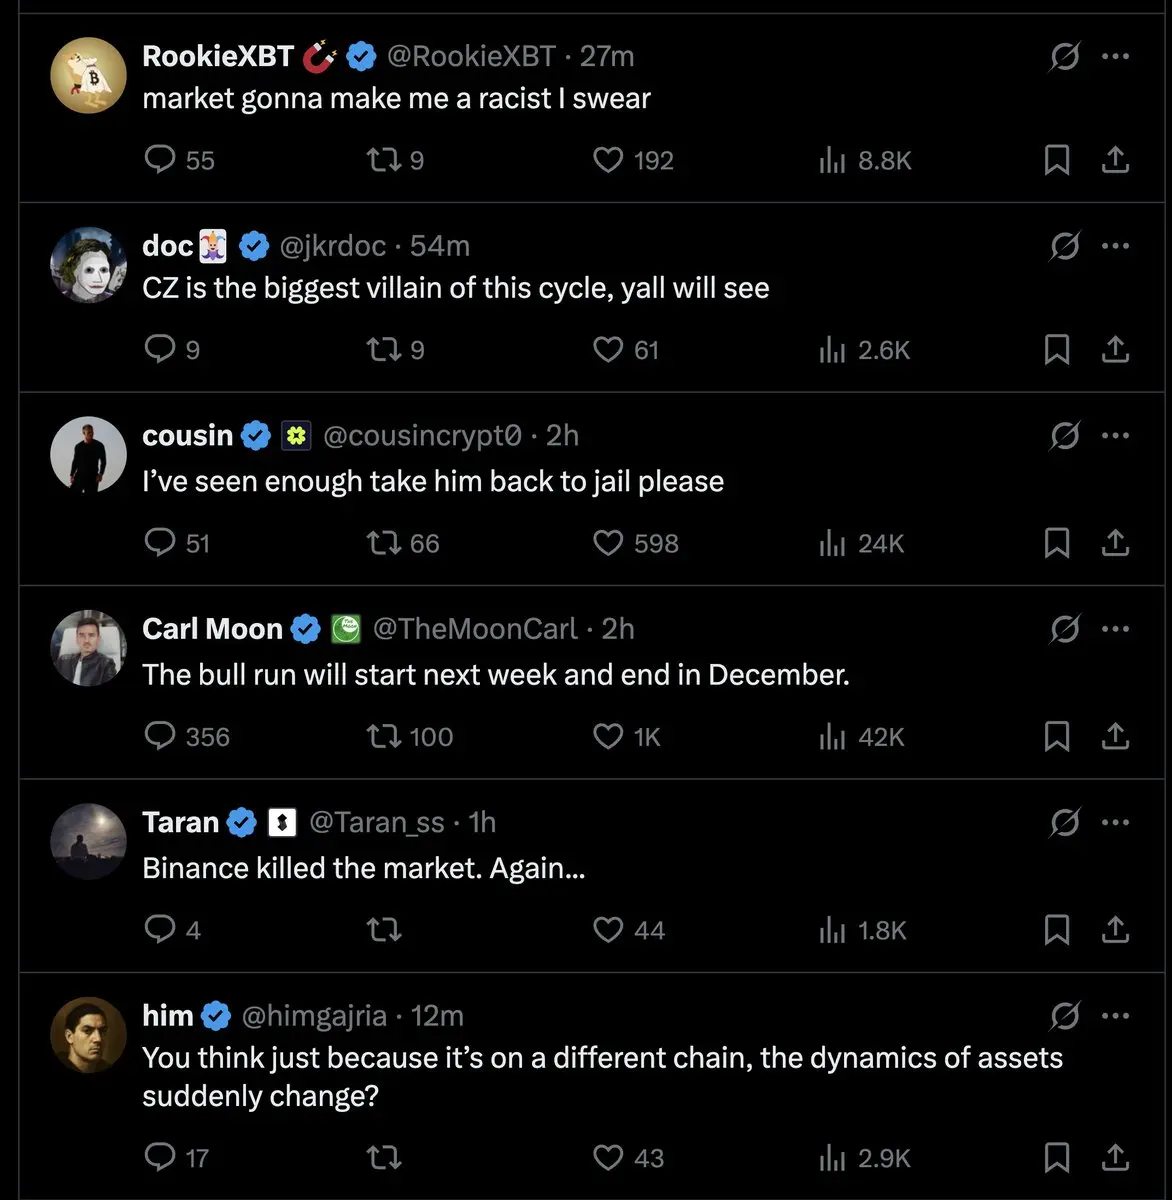
Task: Open doc's joker profile picture
Action: [x=89, y=264]
